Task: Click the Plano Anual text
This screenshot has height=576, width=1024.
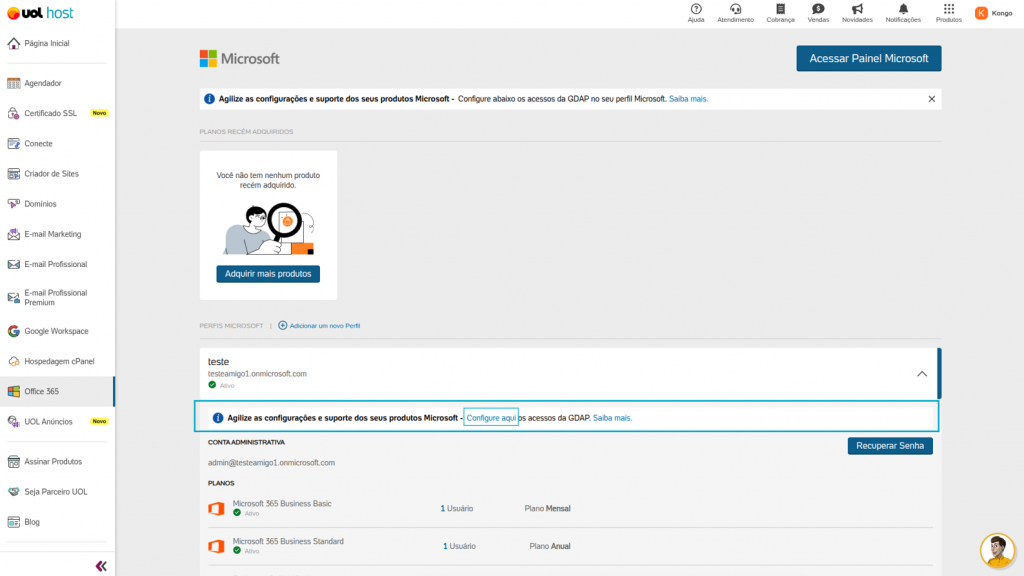Action: pos(550,547)
